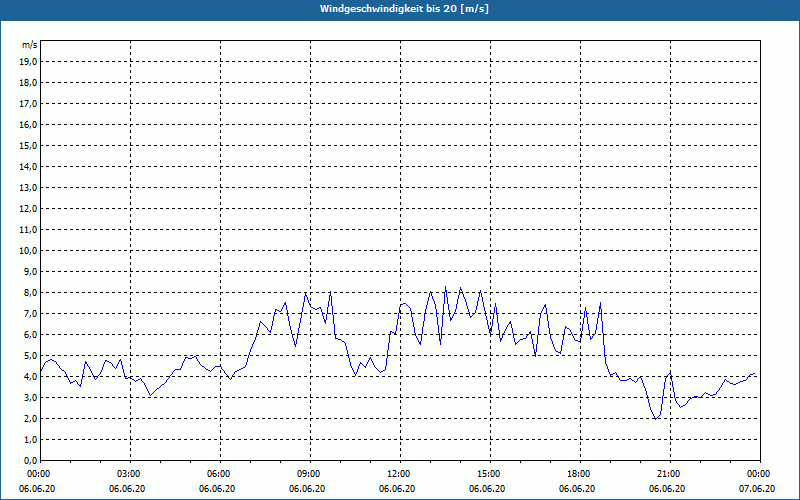Click the "14,0" y-axis value

(28, 166)
